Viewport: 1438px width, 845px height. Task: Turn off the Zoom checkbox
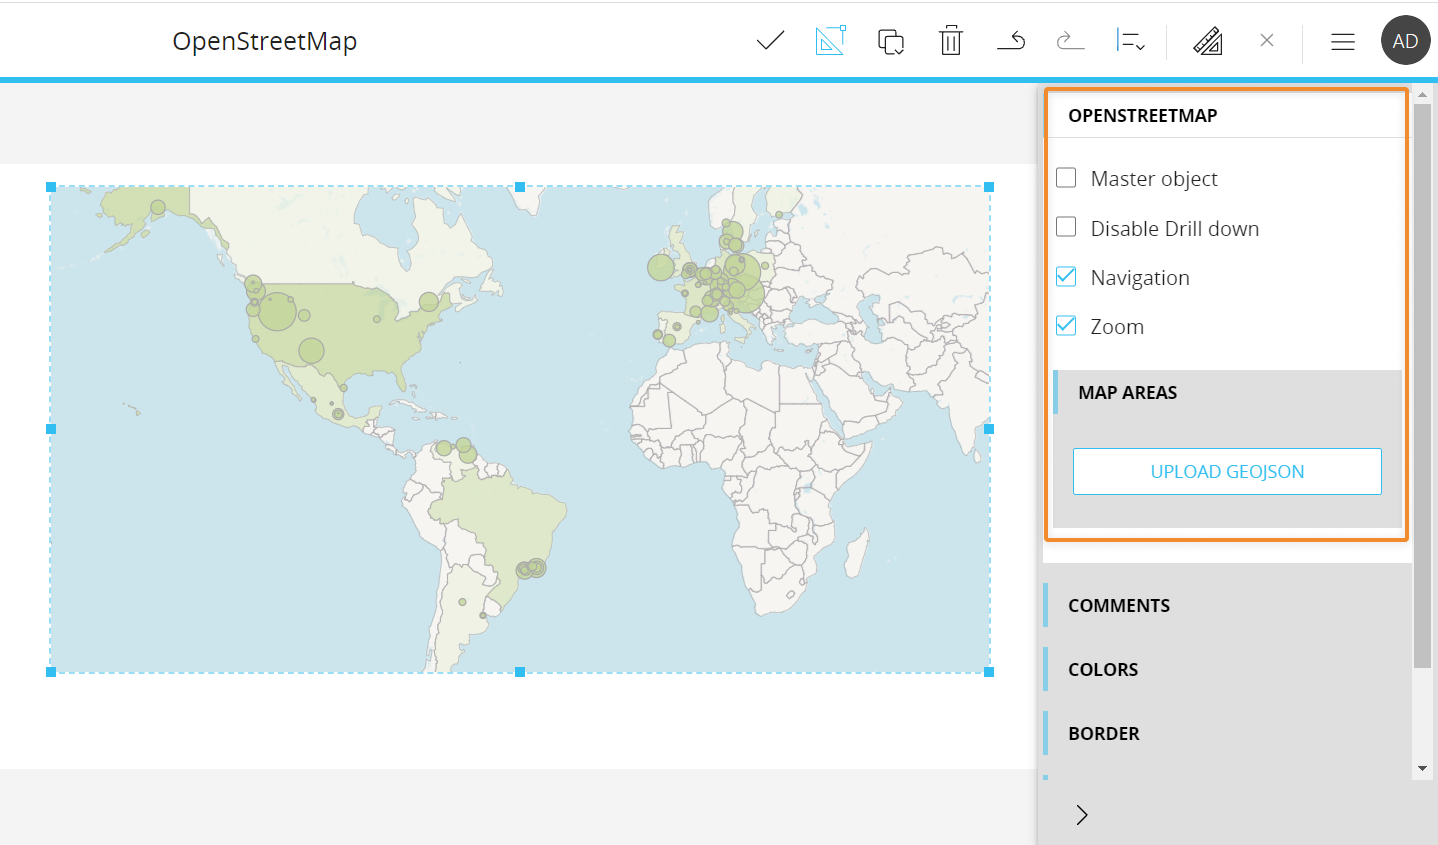pos(1067,326)
